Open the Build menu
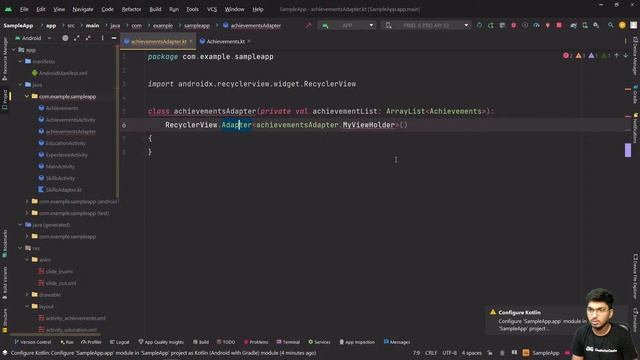640x360 pixels. [155, 9]
